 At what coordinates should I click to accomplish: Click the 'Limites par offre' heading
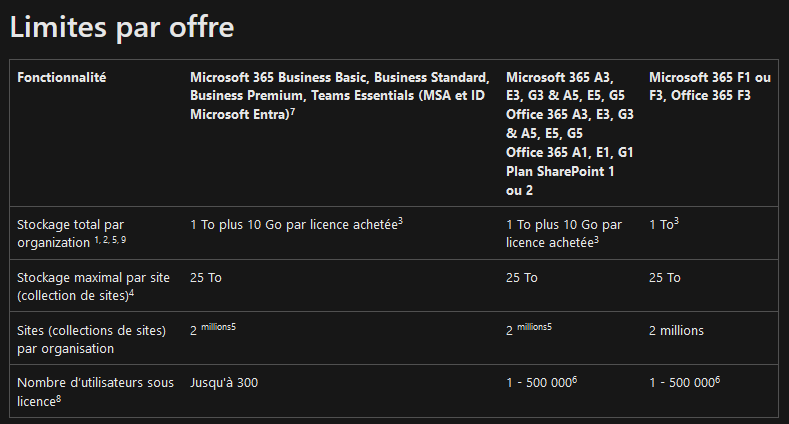pos(122,27)
